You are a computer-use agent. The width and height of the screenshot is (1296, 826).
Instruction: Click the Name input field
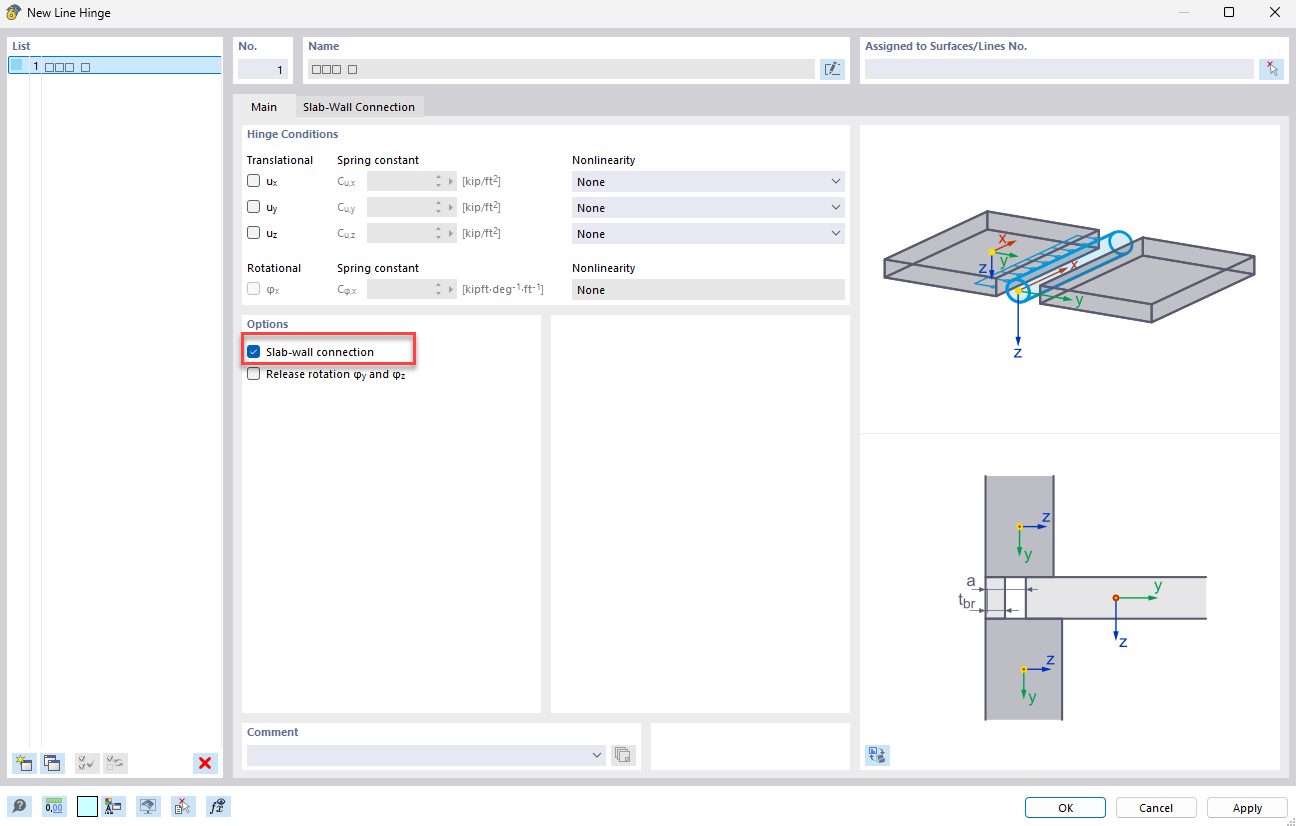point(561,69)
